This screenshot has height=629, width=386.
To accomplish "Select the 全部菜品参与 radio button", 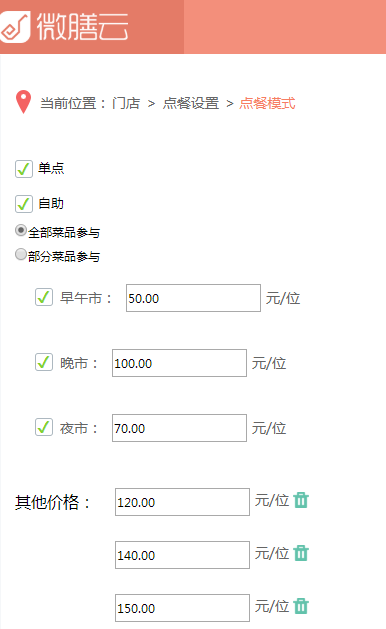I will pos(21,230).
